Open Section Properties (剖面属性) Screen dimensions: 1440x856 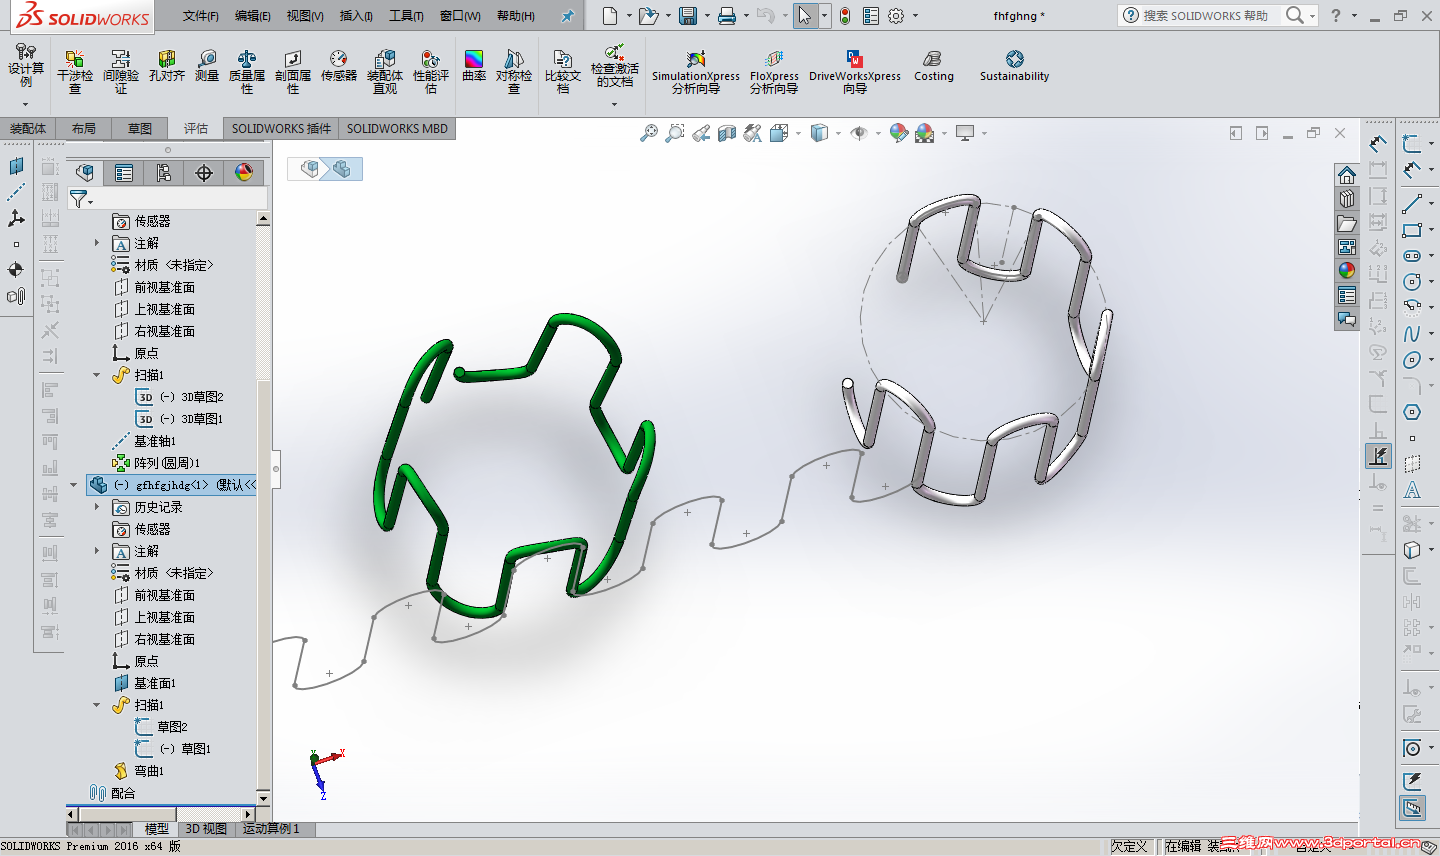click(293, 71)
